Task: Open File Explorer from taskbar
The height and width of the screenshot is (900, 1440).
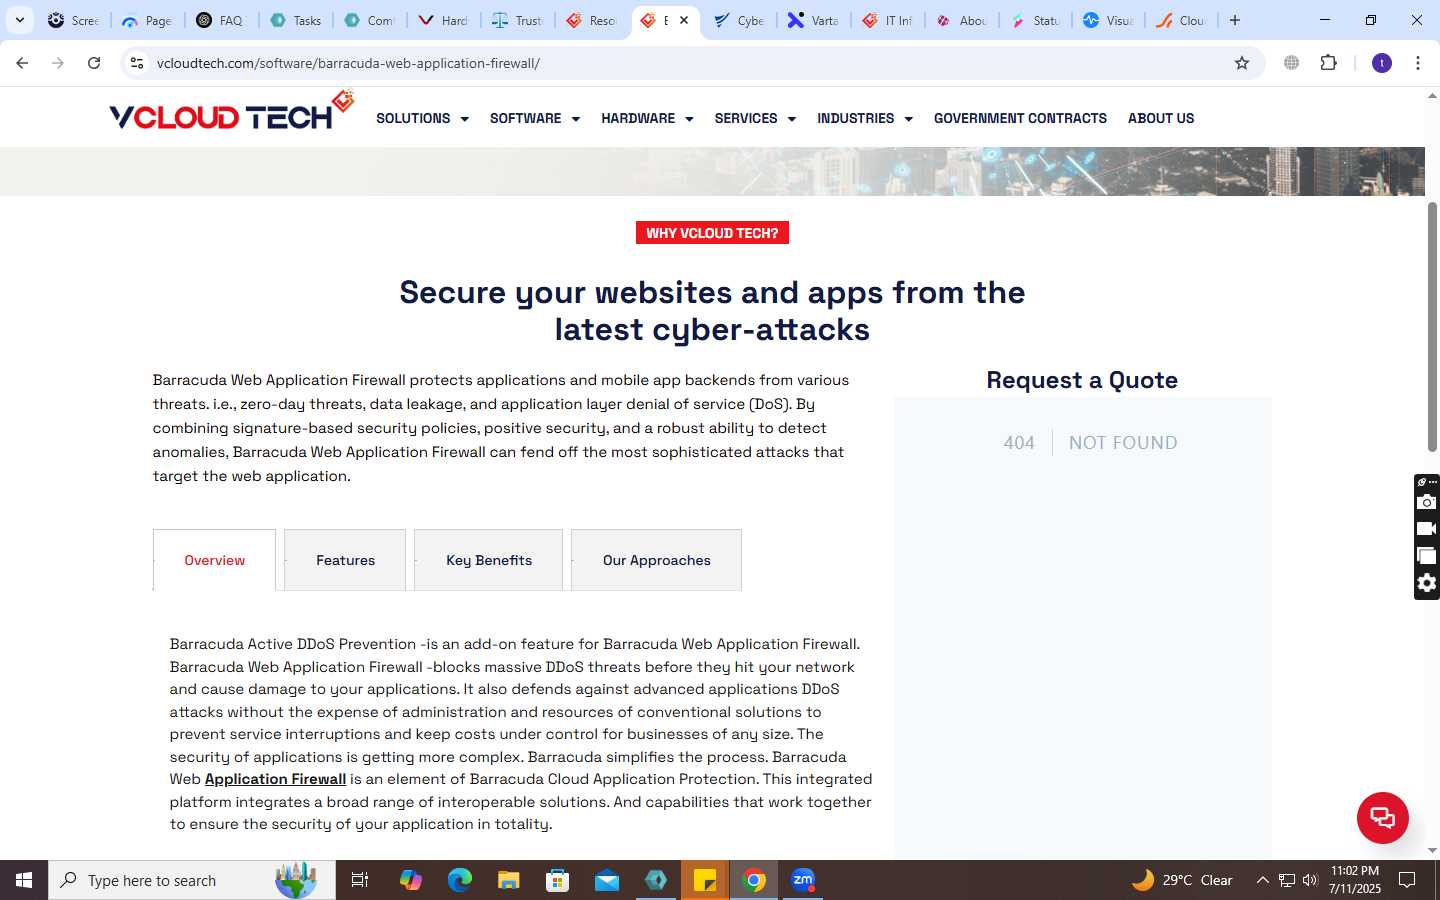Action: point(509,880)
